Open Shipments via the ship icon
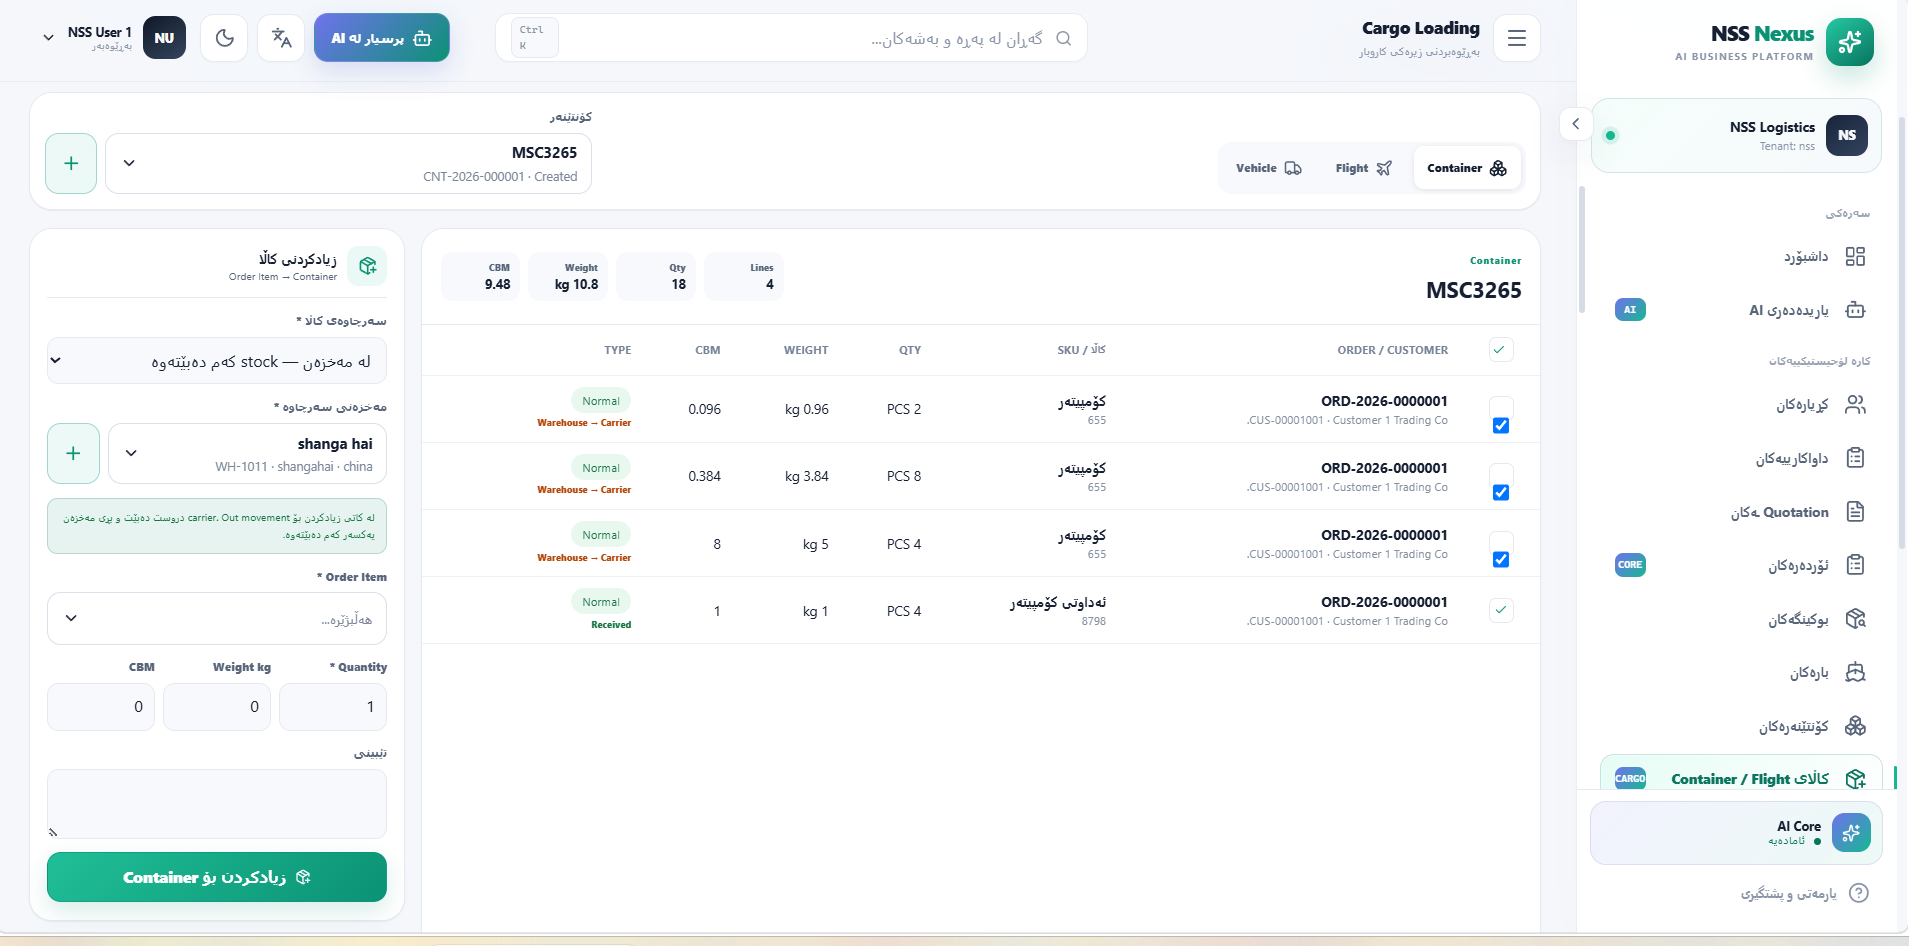Viewport: 1909px width, 946px height. (1855, 672)
